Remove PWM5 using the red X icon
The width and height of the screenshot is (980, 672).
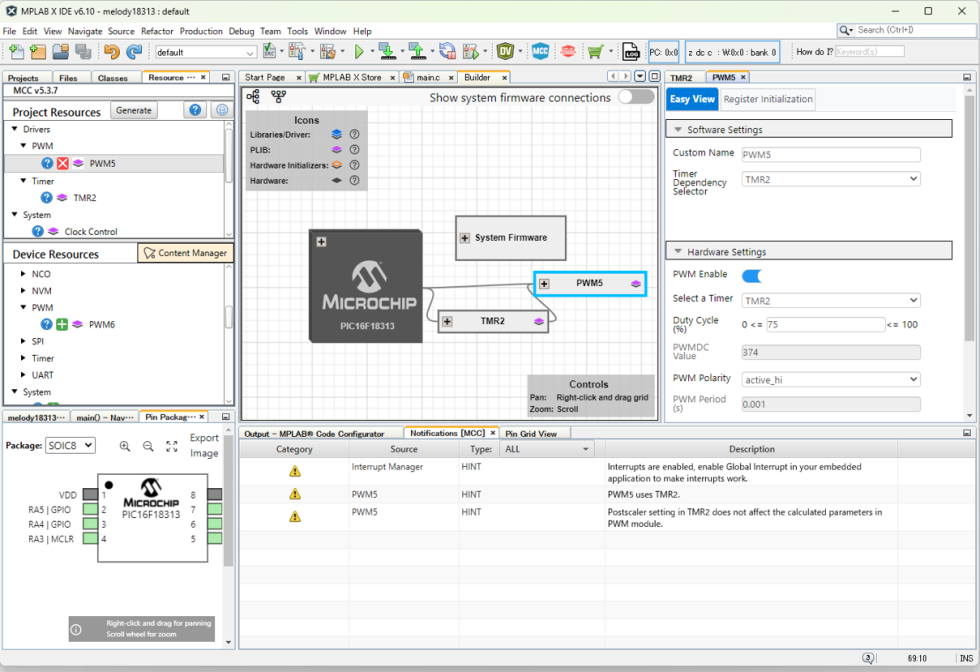(x=62, y=163)
